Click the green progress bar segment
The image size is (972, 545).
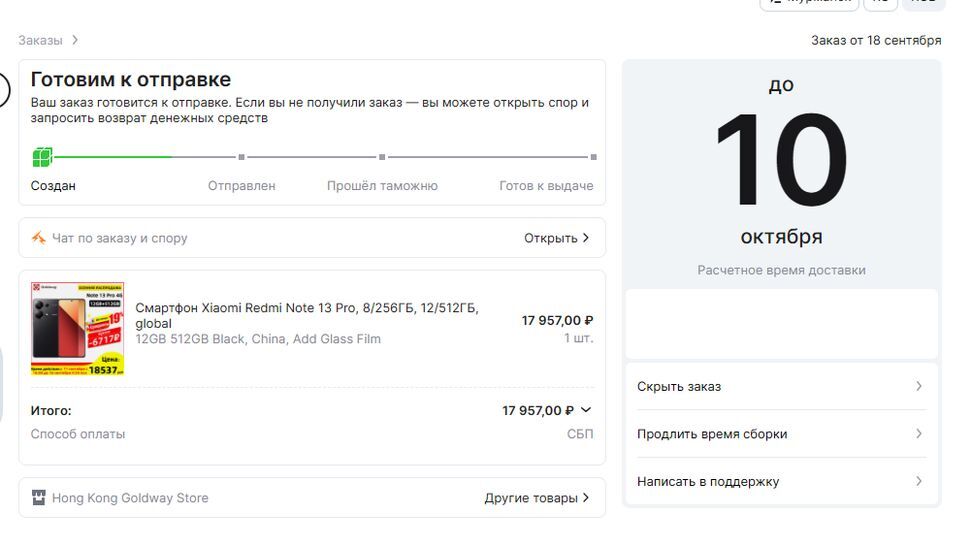[x=112, y=157]
